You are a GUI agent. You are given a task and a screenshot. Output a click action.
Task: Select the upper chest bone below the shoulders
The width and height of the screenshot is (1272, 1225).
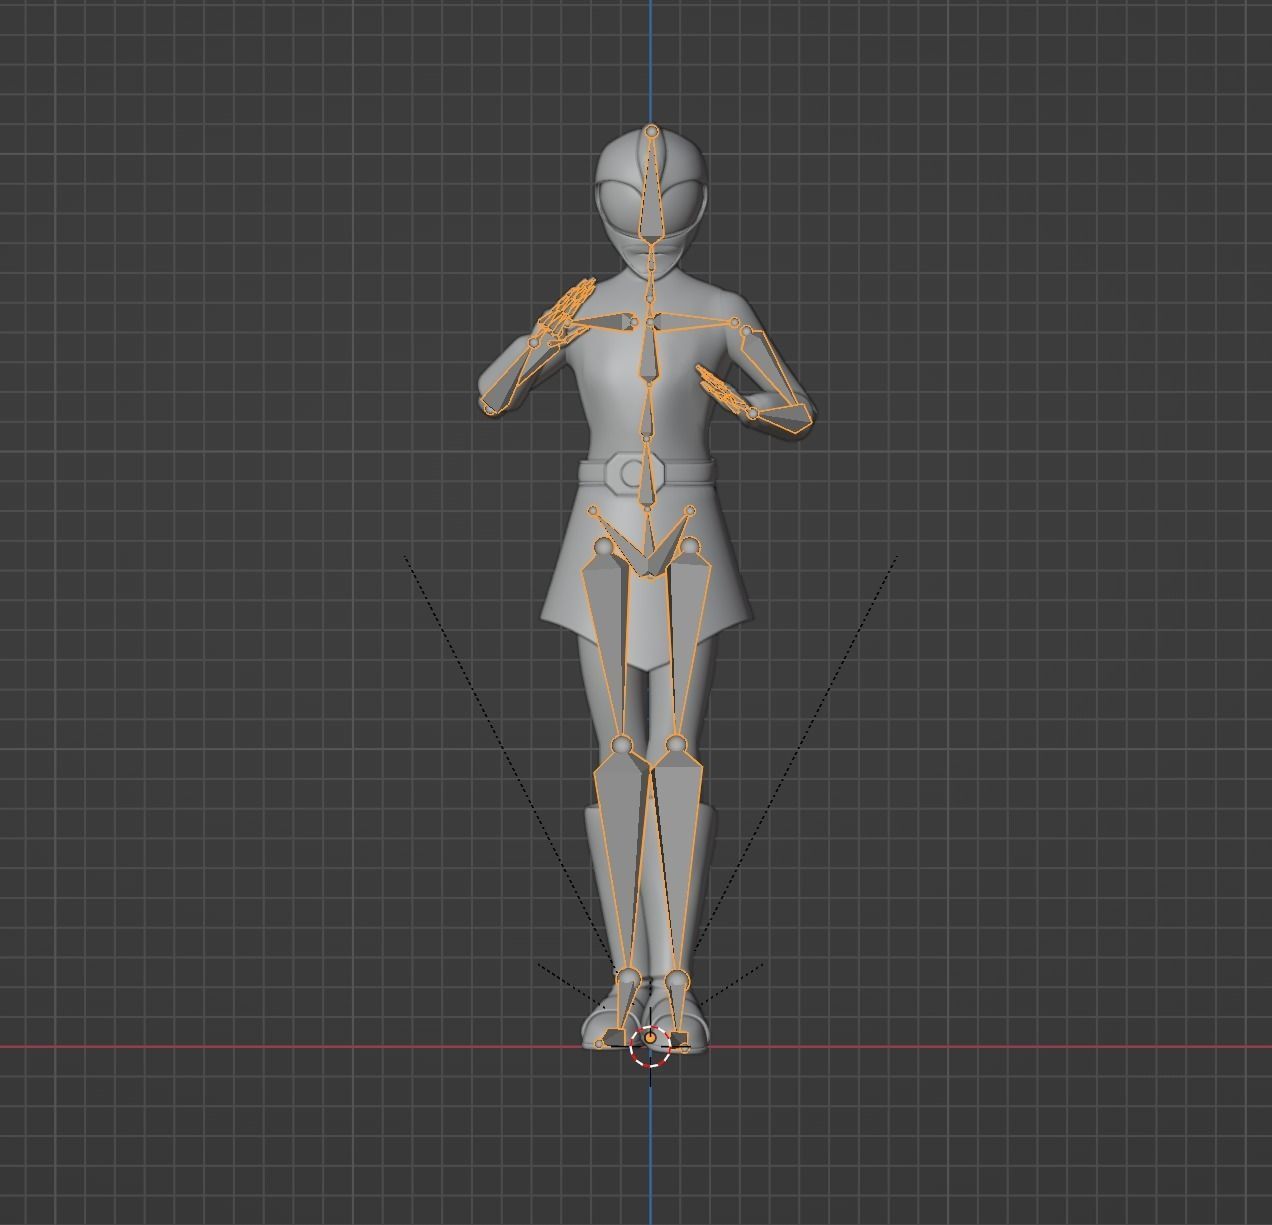[x=651, y=350]
